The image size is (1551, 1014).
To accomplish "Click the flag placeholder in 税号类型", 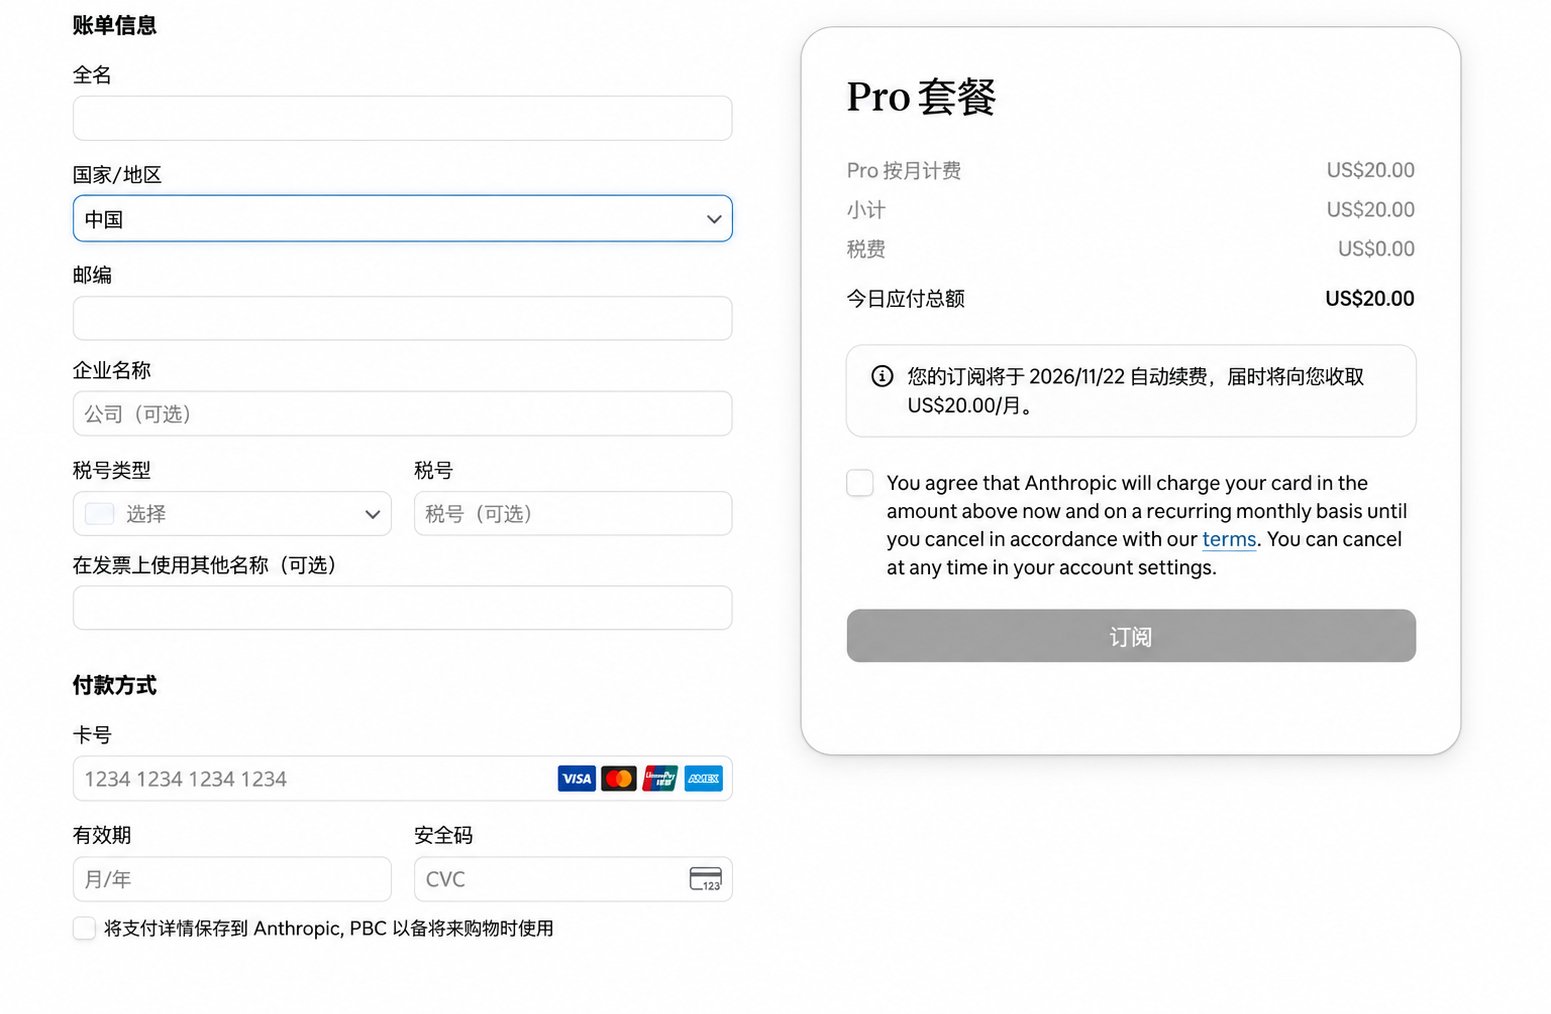I will pyautogui.click(x=99, y=514).
